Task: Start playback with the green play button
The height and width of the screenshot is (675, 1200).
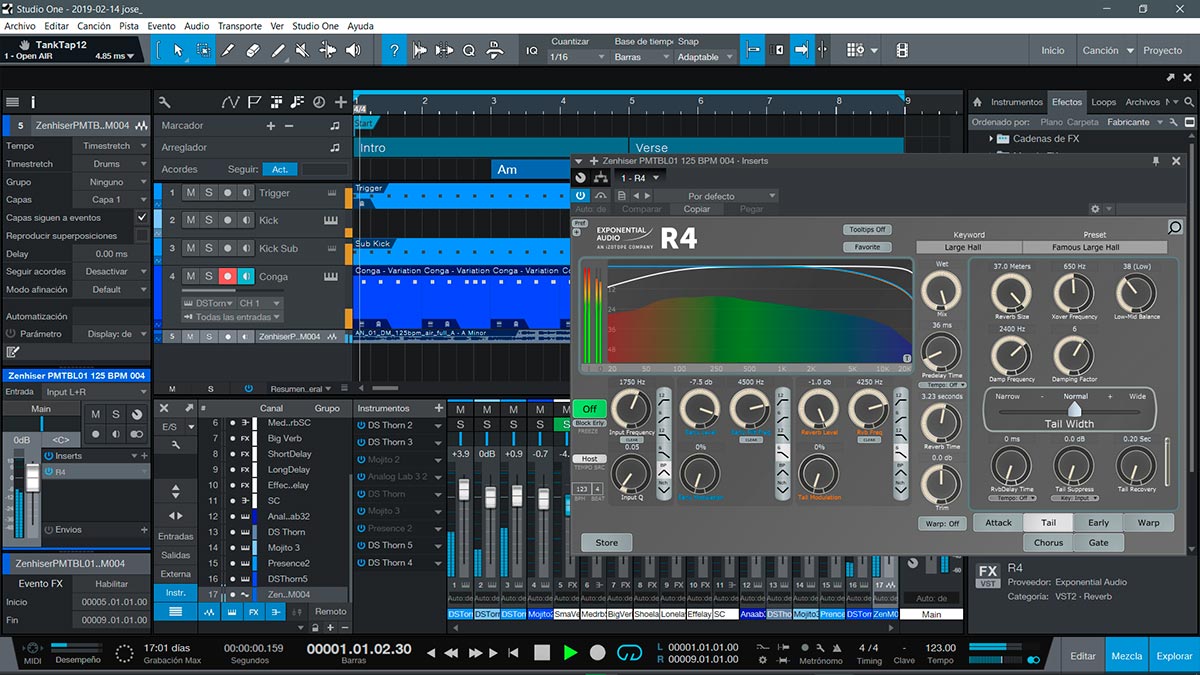Action: 570,652
